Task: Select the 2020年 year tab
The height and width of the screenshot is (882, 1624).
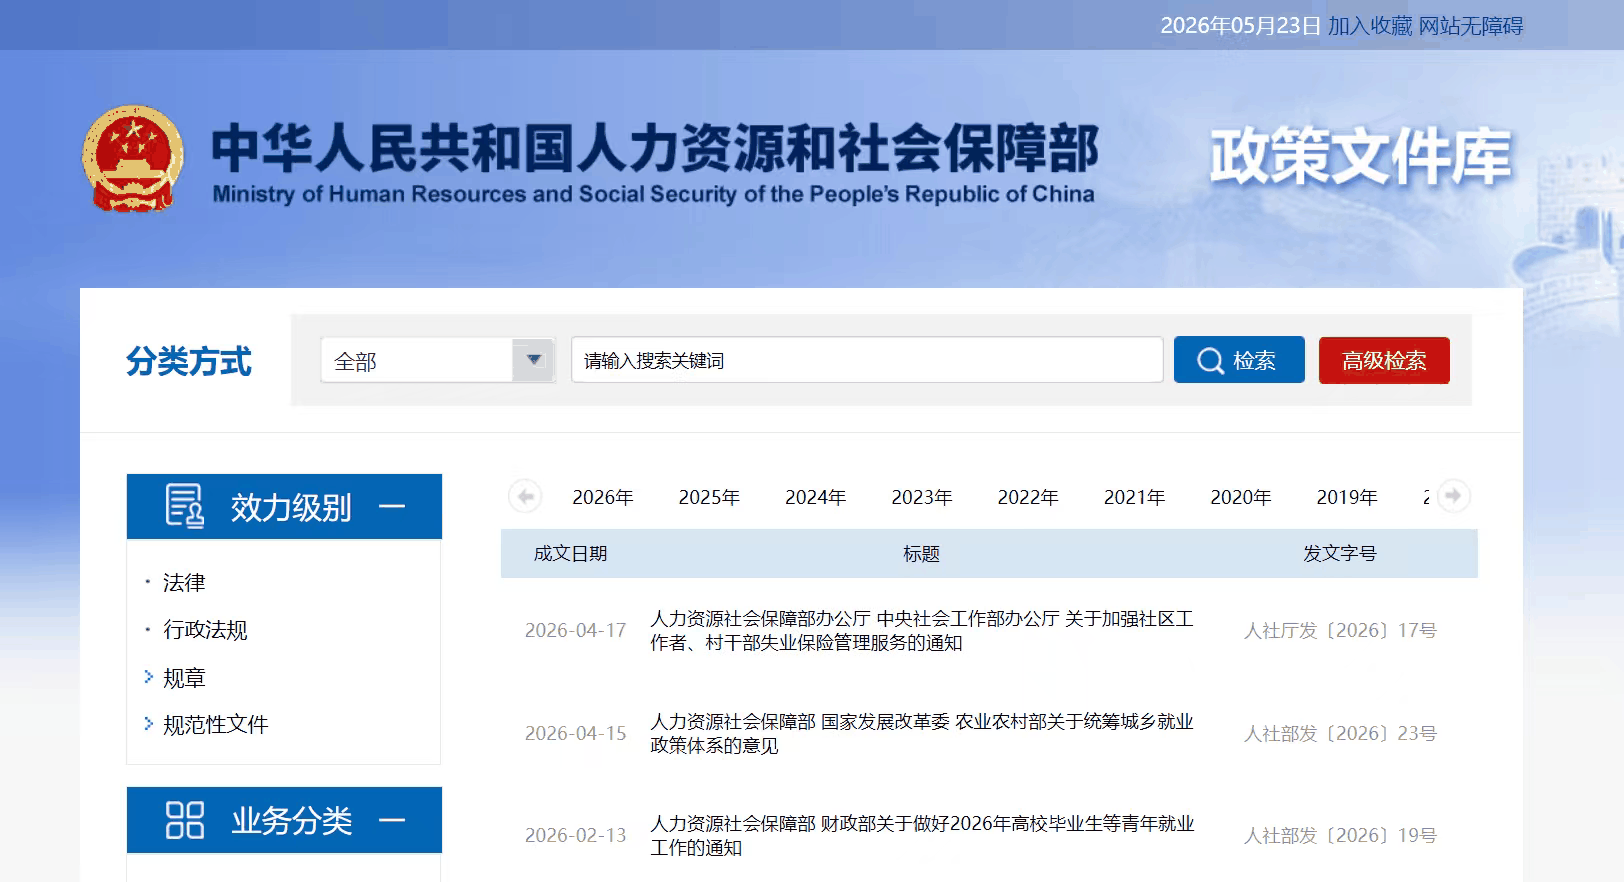Action: click(x=1241, y=497)
